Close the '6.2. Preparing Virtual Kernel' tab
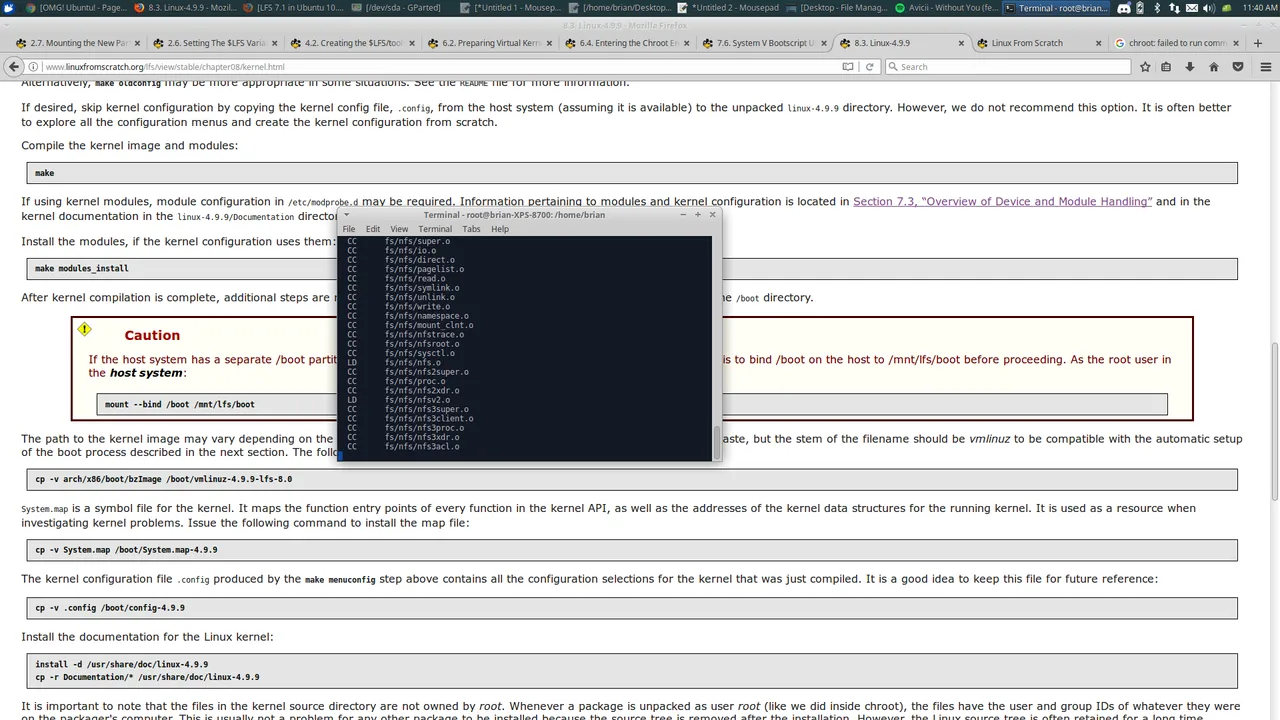 [x=549, y=43]
